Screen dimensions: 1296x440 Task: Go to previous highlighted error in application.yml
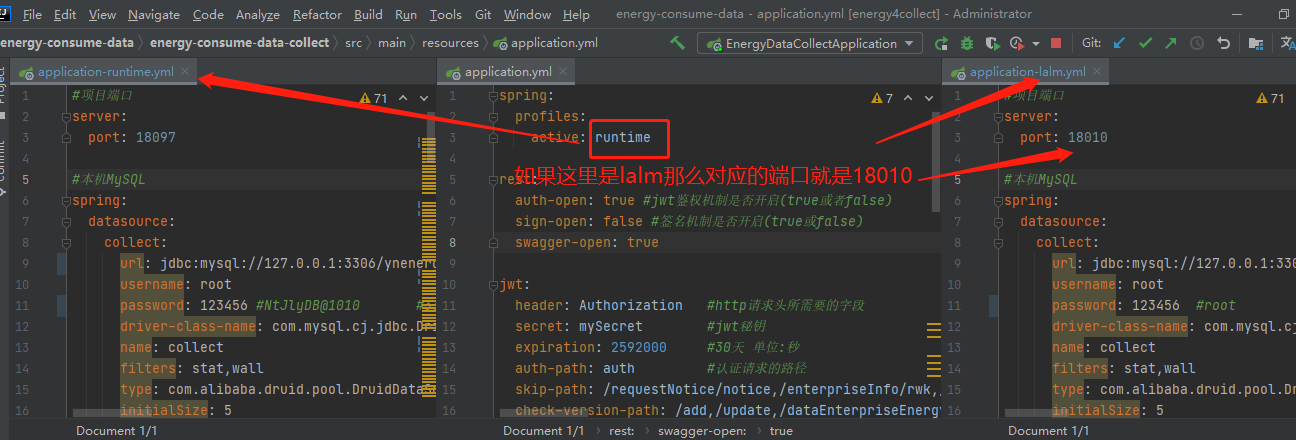907,98
